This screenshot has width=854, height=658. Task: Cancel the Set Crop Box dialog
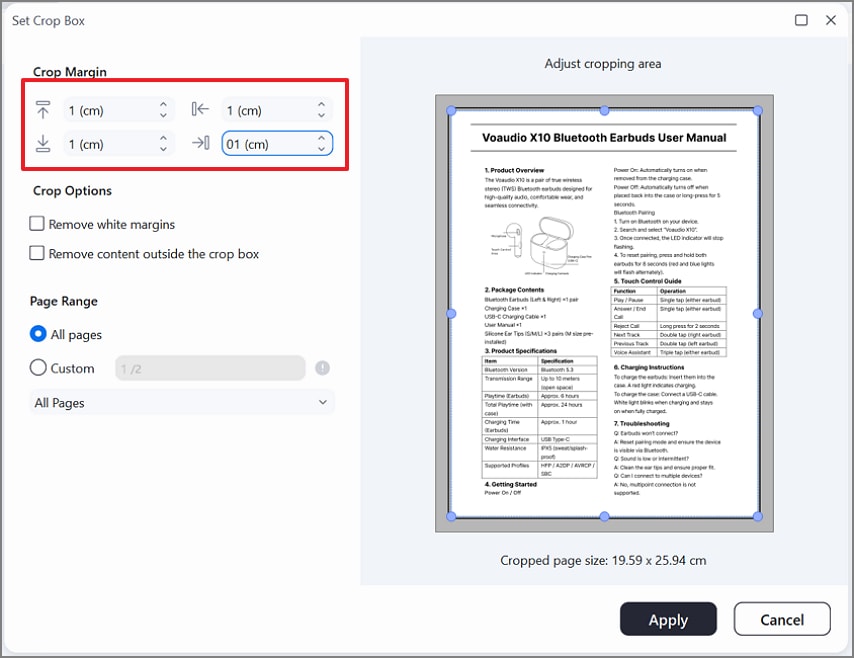point(782,619)
